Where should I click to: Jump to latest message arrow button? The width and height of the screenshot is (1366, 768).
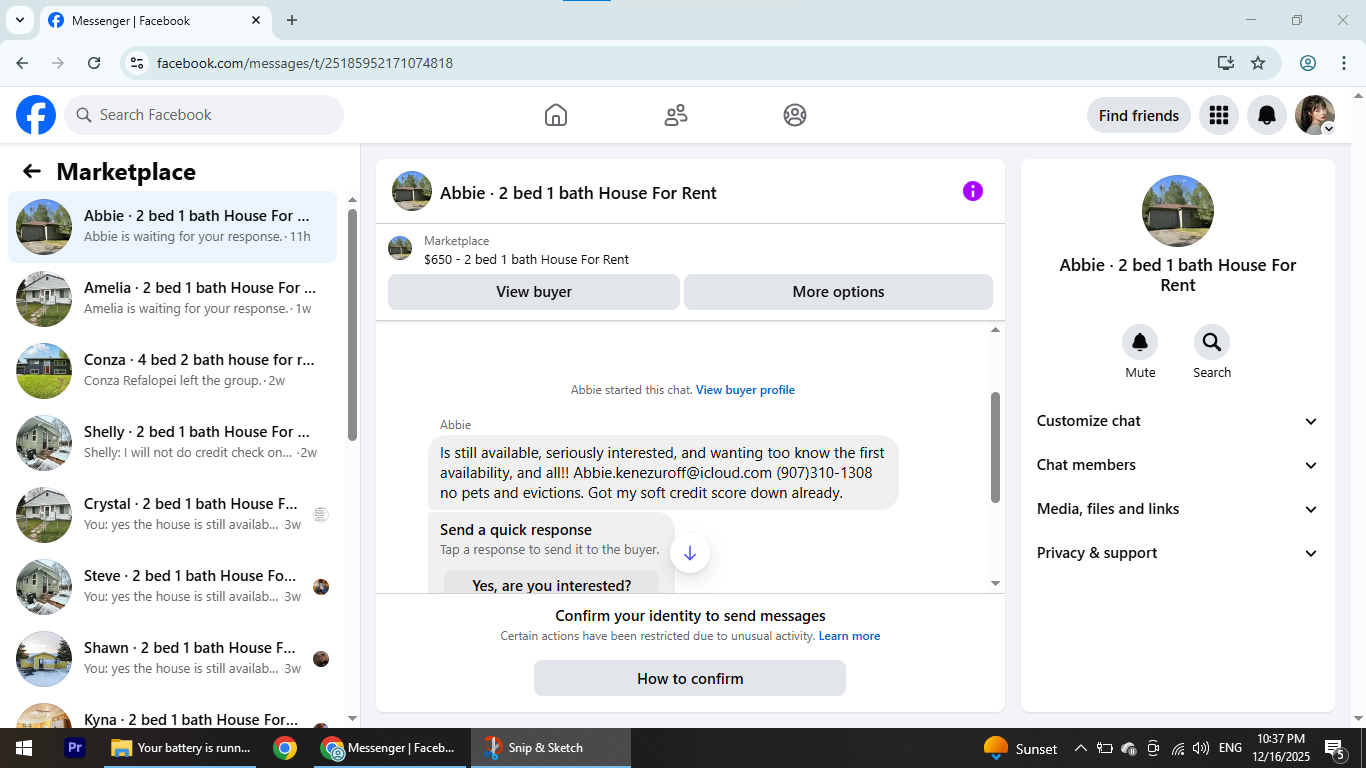coord(690,553)
